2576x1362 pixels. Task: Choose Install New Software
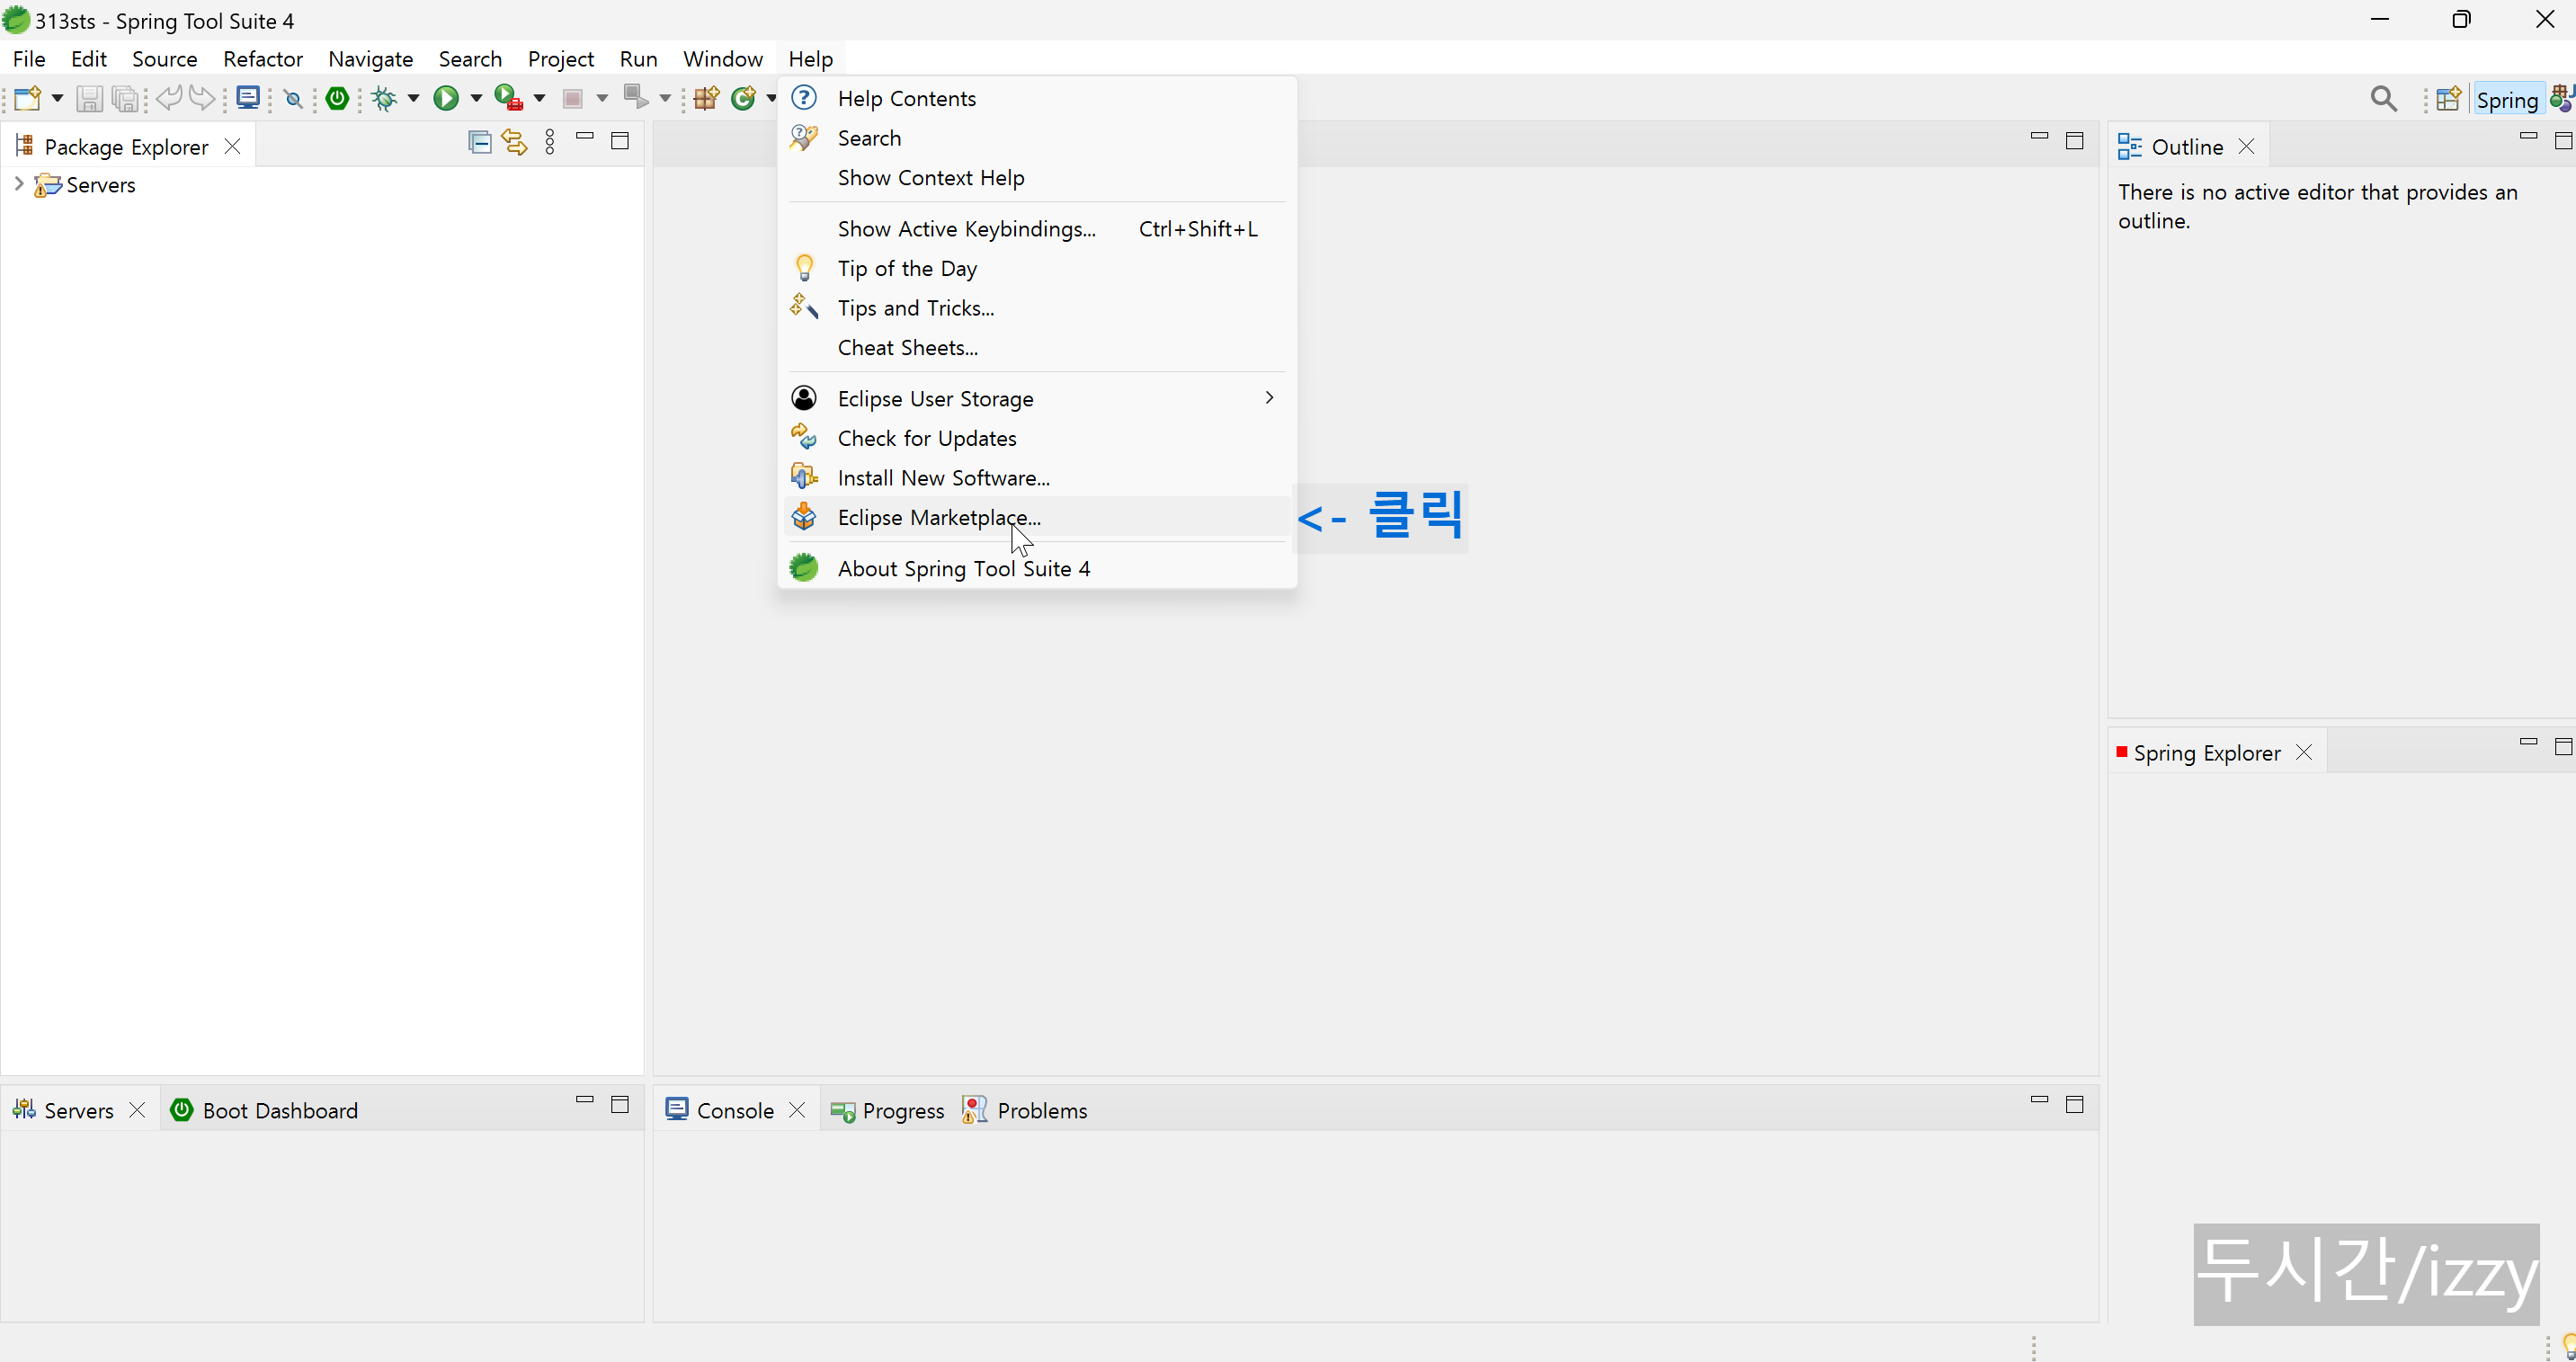click(1037, 478)
